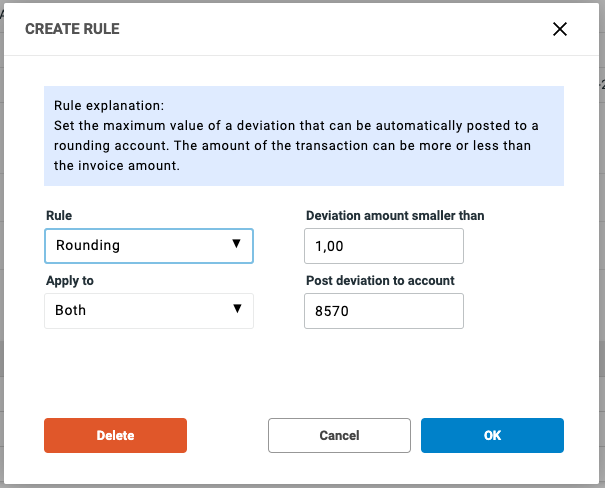Viewport: 605px width, 488px height.
Task: Click the arrow on the Rounding dropdown
Action: click(x=237, y=244)
